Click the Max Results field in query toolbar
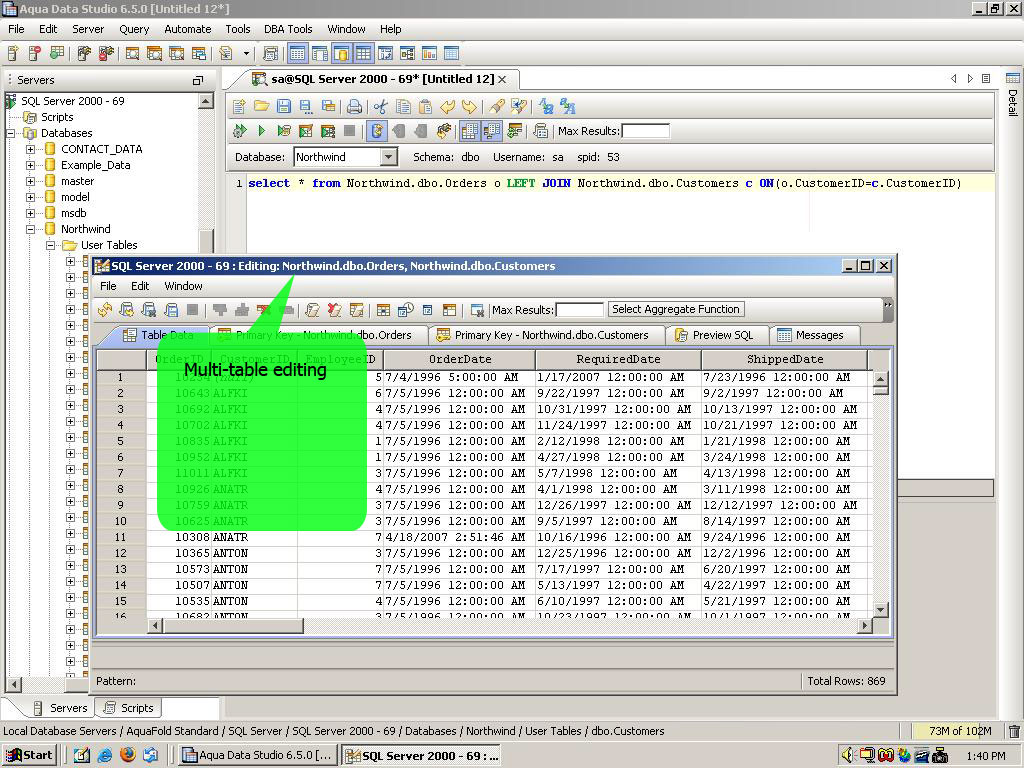 pos(646,131)
